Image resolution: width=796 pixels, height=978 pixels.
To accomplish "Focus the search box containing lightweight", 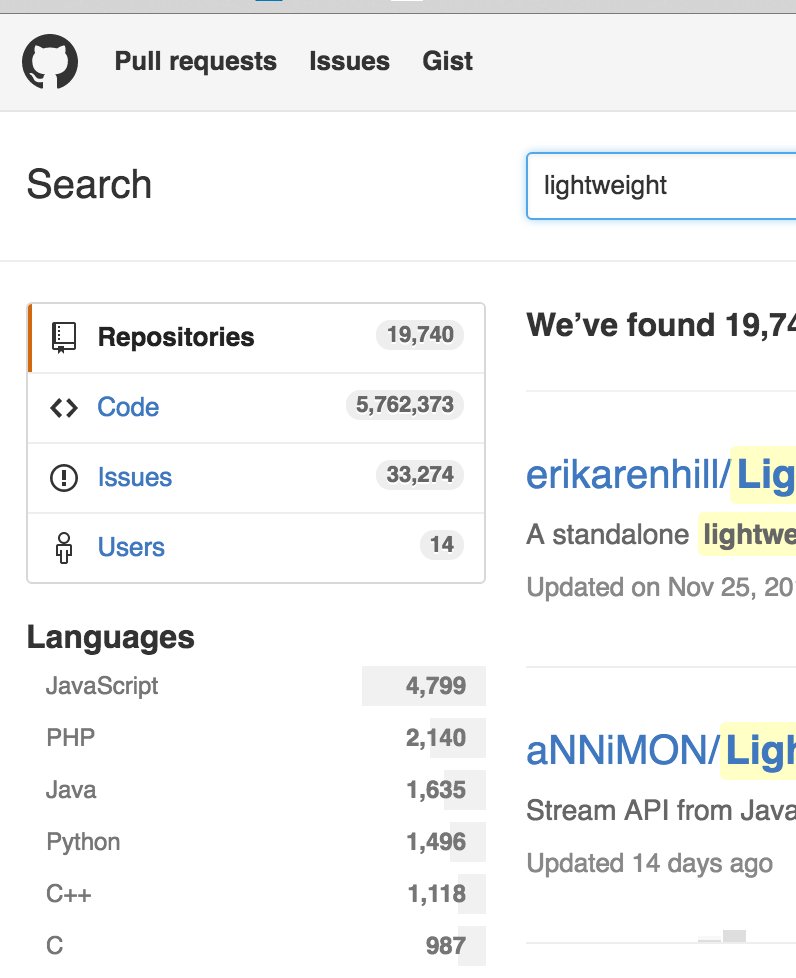I will pos(661,186).
